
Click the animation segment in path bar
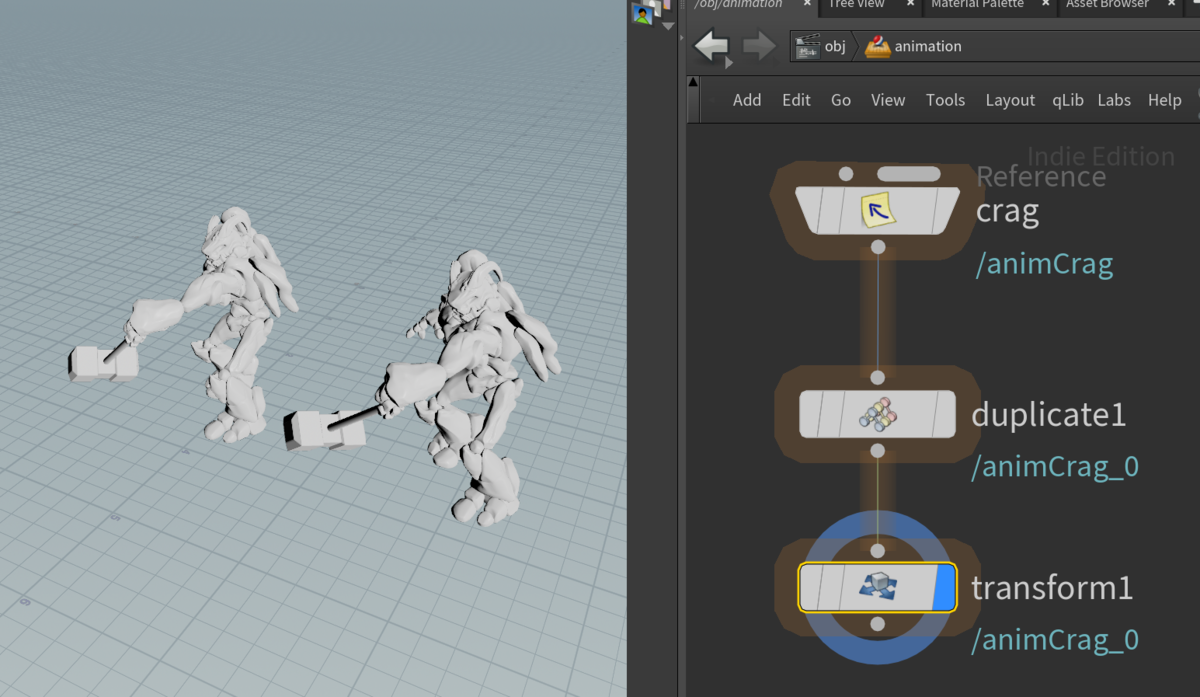913,46
